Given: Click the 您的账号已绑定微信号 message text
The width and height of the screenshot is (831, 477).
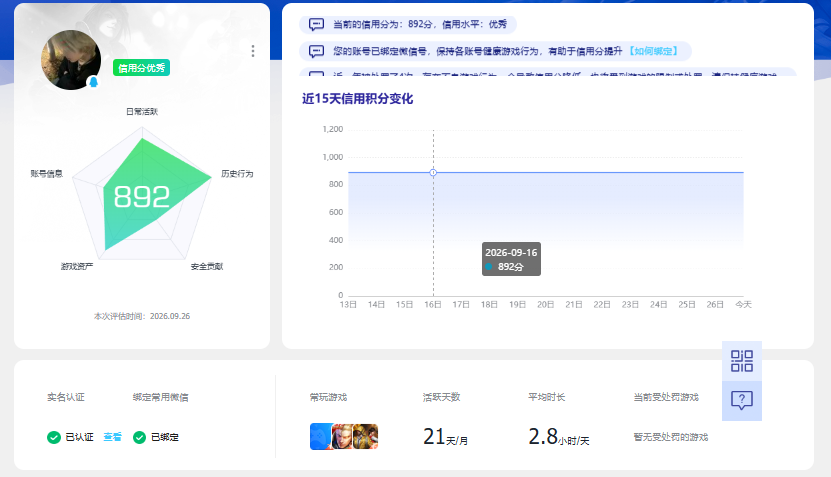Looking at the screenshot, I should tap(477, 51).
